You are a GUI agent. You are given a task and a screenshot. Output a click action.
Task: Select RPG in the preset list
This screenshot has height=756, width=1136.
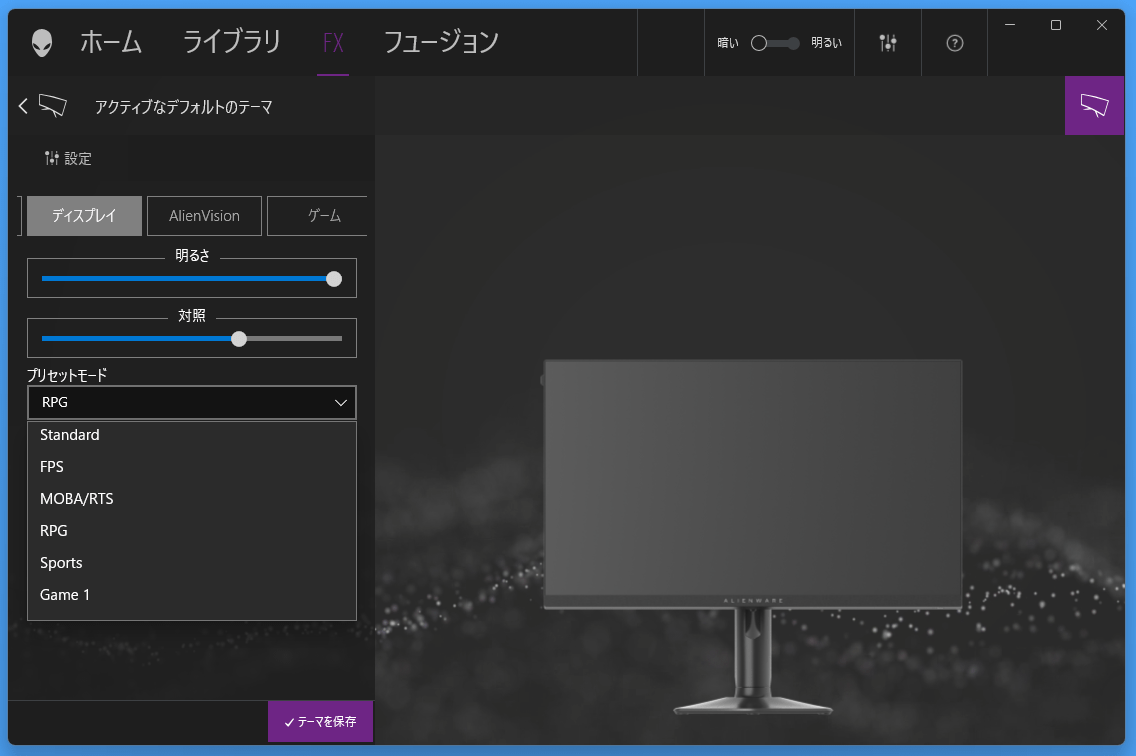pyautogui.click(x=192, y=531)
